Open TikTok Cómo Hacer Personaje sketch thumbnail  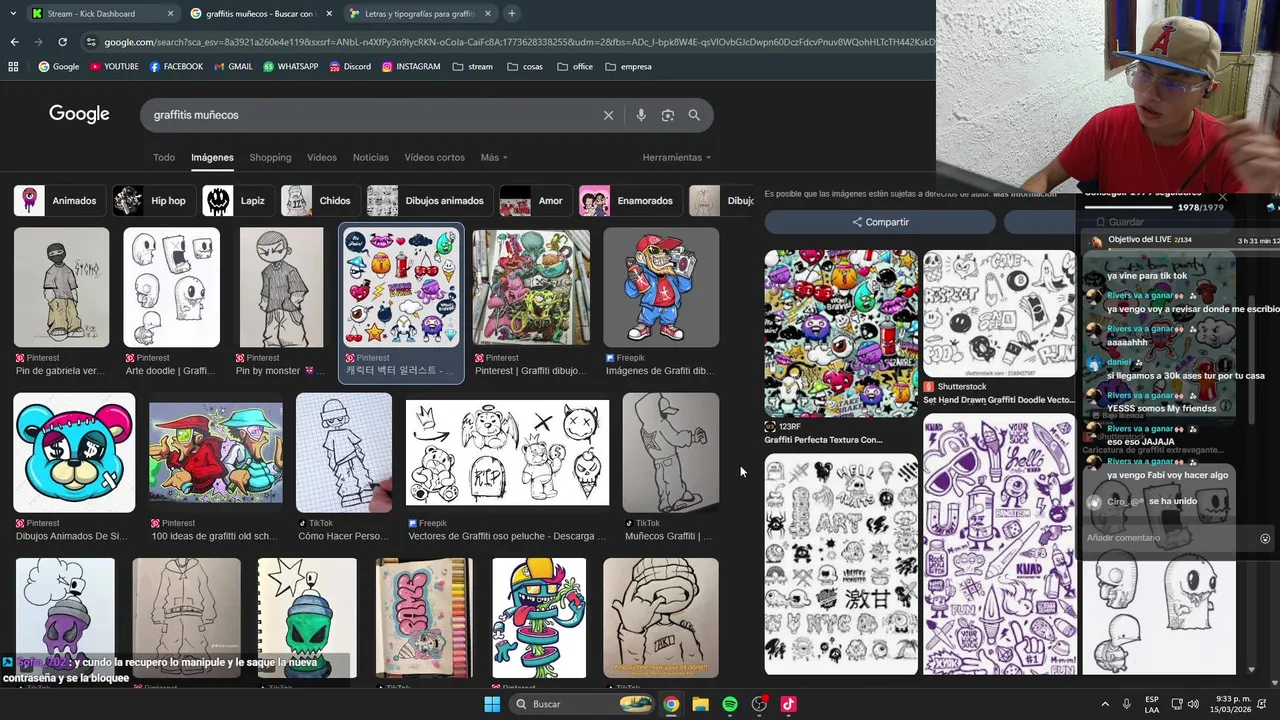coord(344,452)
